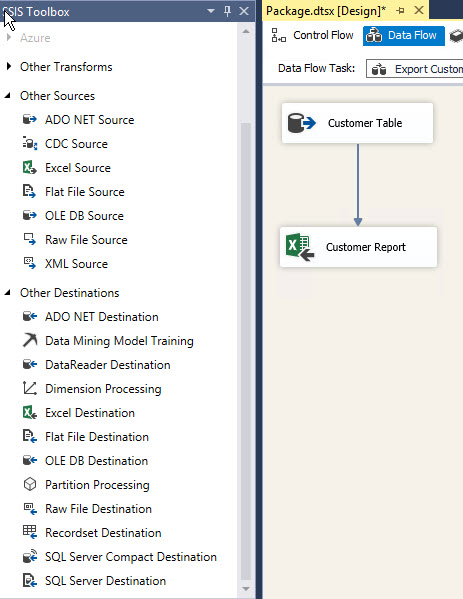This screenshot has width=463, height=599.
Task: Click the Customer Report Excel icon
Action: 300,247
